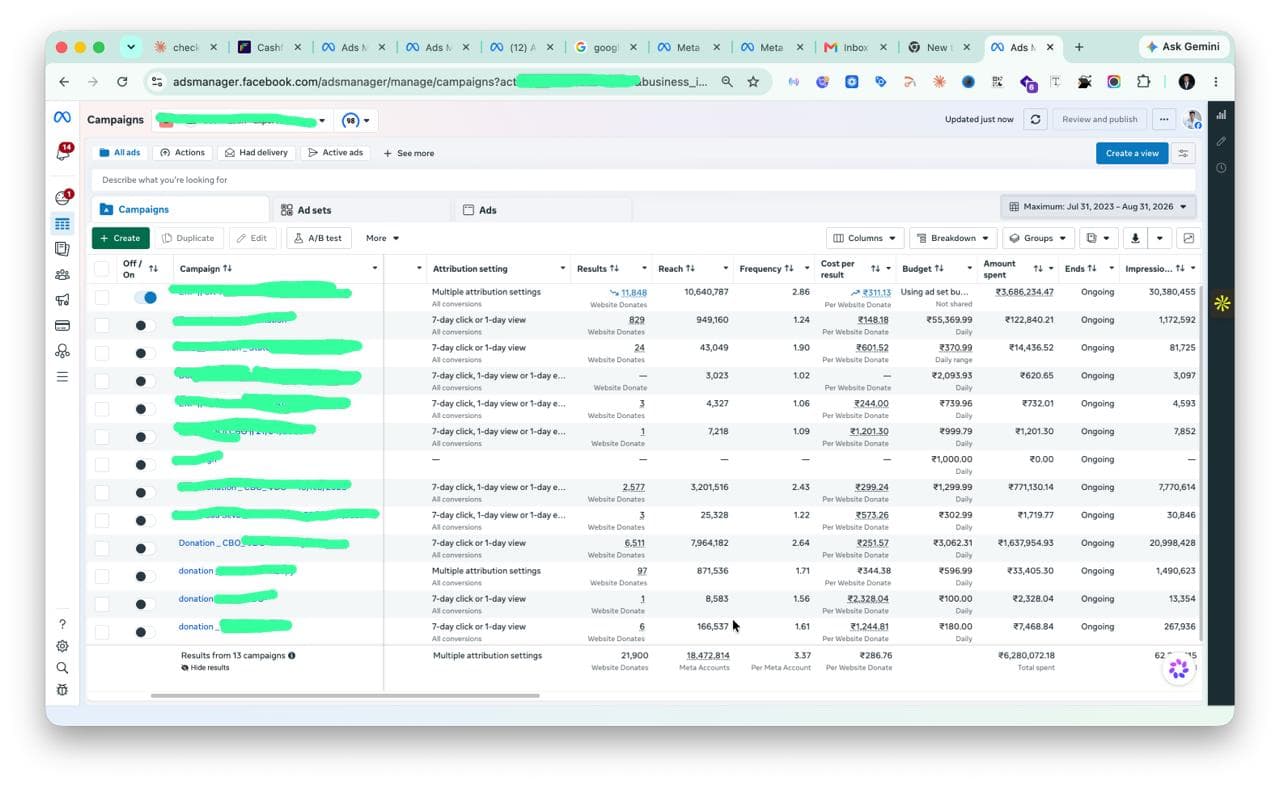Open the Billing card icon in sidebar
This screenshot has height=786, width=1280.
tap(62, 326)
